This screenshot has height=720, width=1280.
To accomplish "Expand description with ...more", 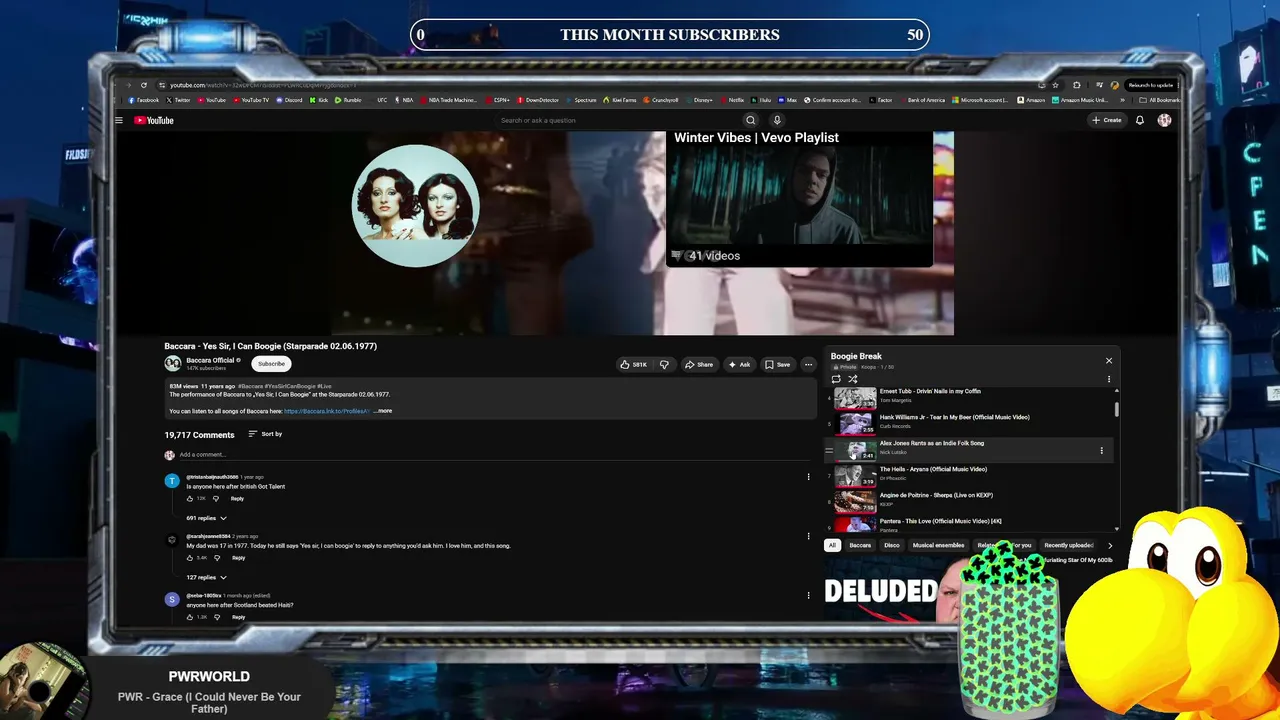I will 383,411.
